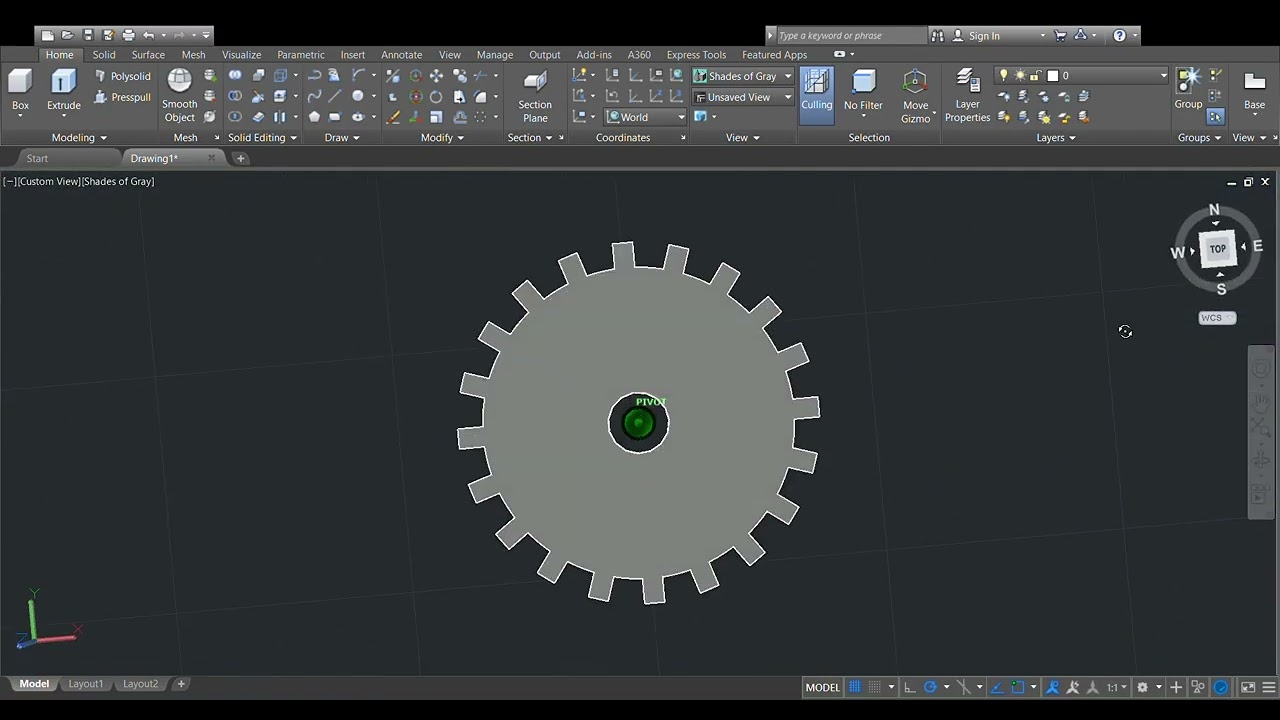The width and height of the screenshot is (1280, 720).
Task: Open the Help question mark icon
Action: point(1119,36)
